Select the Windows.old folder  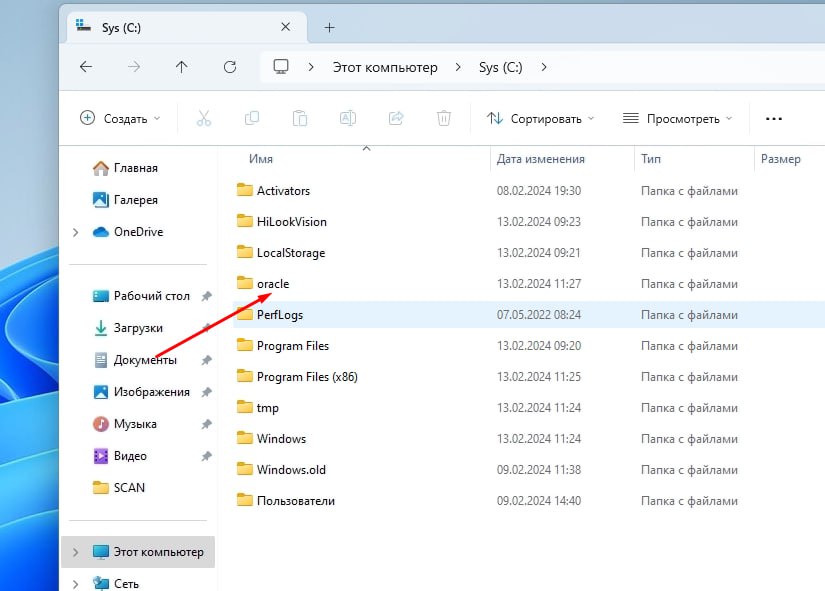pos(281,469)
